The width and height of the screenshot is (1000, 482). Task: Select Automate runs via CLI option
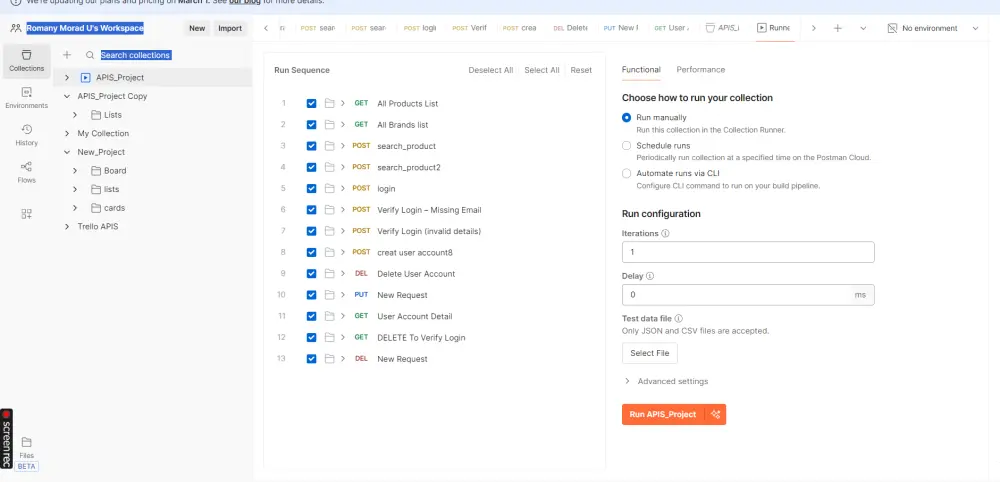tap(626, 173)
